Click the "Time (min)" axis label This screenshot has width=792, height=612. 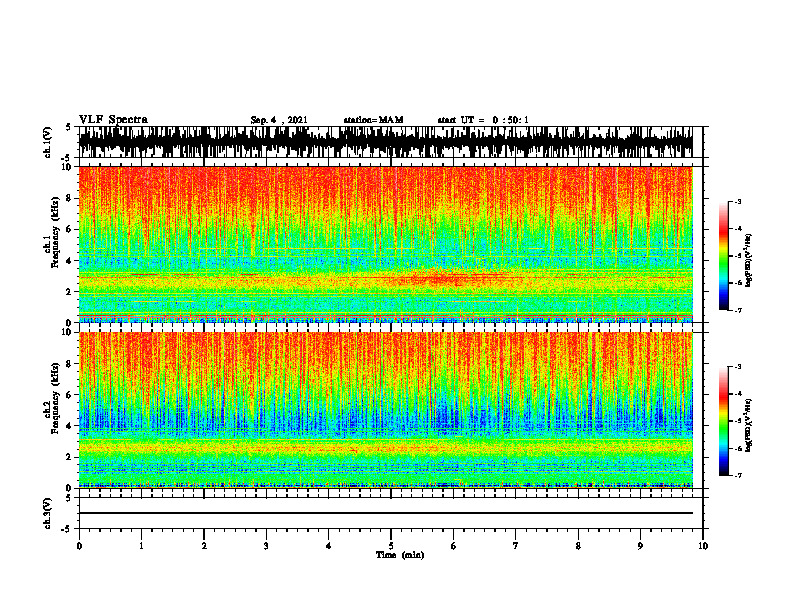tap(400, 555)
